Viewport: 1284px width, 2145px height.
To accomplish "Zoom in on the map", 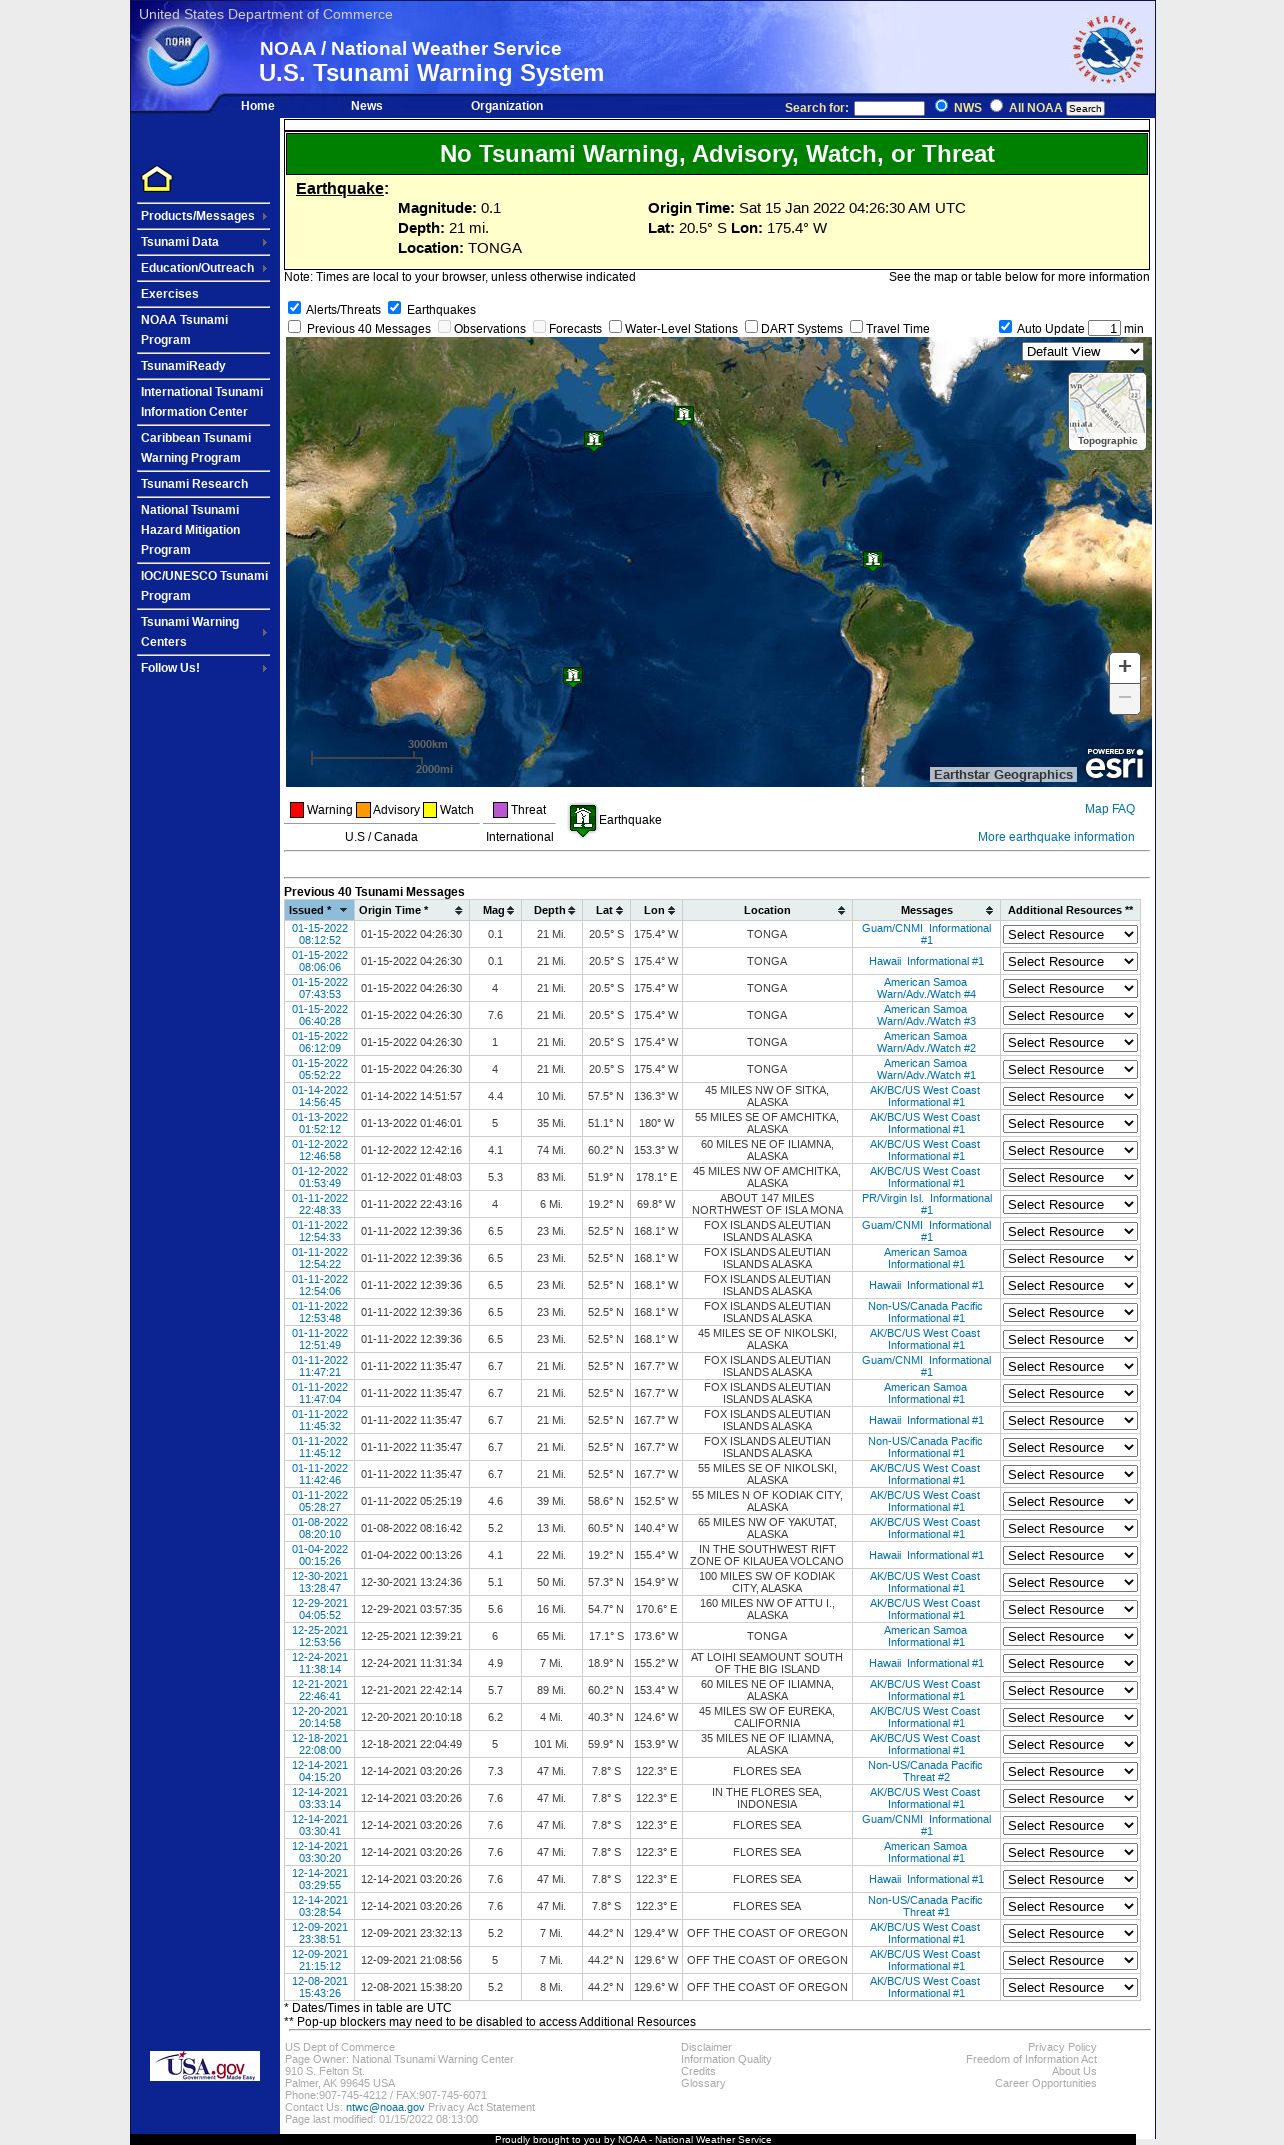I will (1125, 667).
